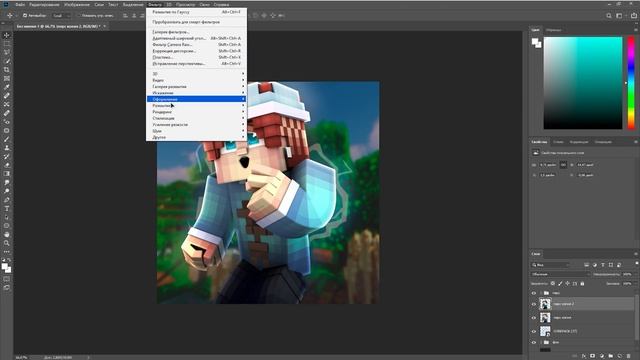Filter layers by type using the T icon

click(603, 265)
